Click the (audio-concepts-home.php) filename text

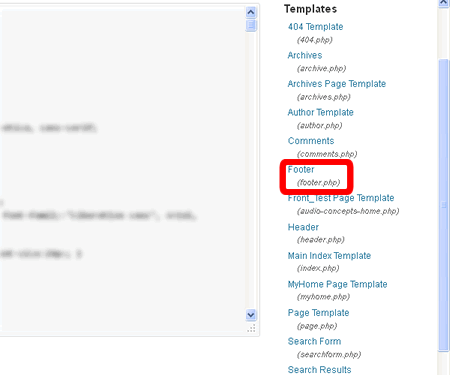[348, 211]
